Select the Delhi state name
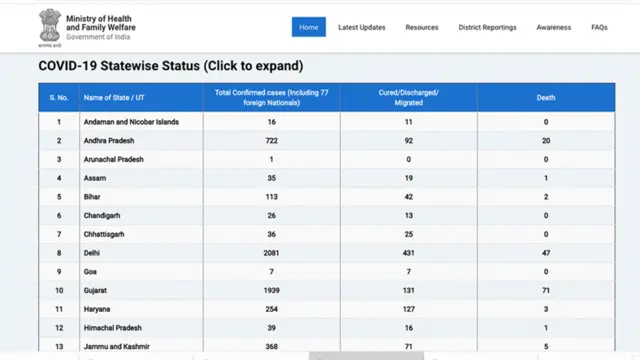 click(91, 253)
